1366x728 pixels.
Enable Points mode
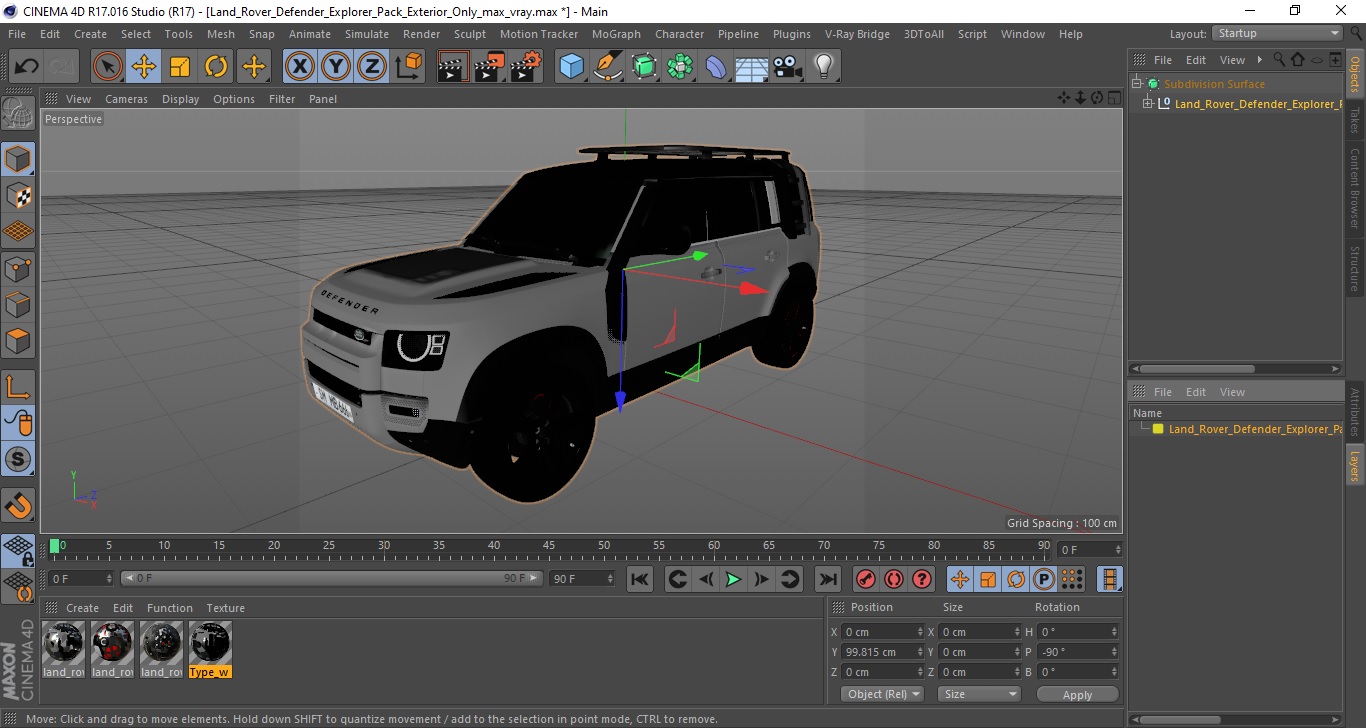pyautogui.click(x=18, y=268)
